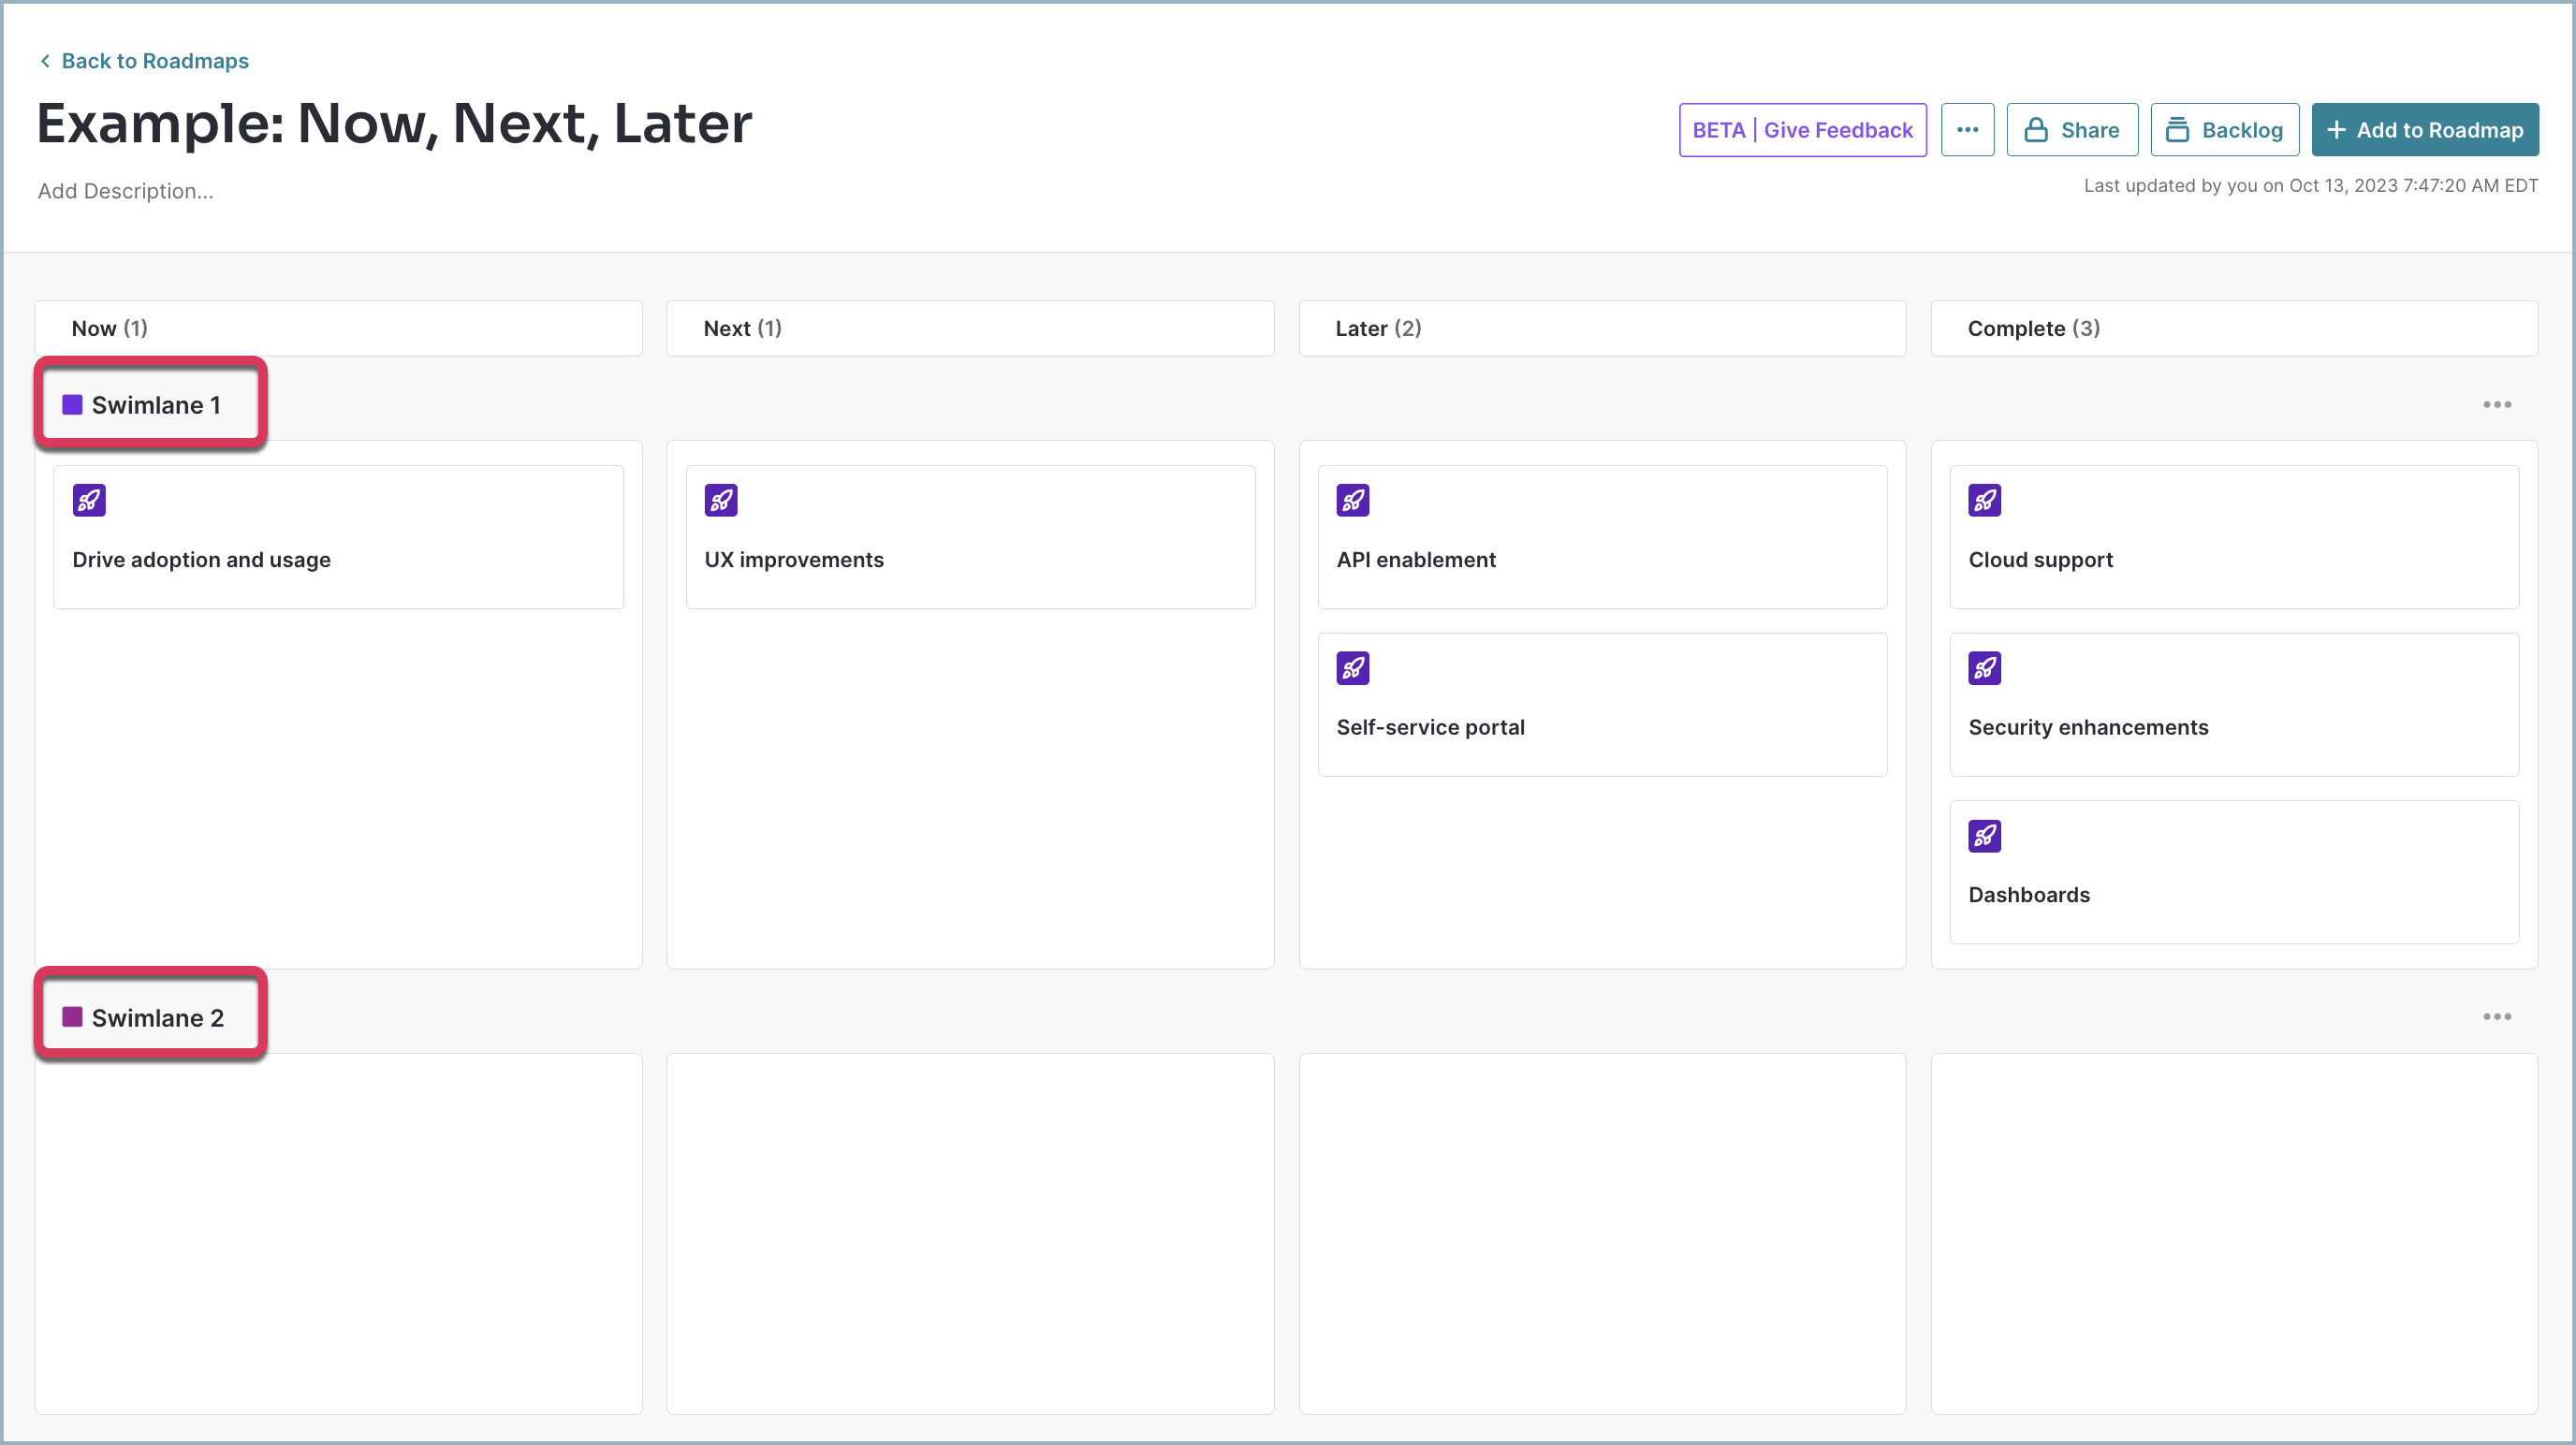Select the Complete (3) column header

click(2234, 328)
